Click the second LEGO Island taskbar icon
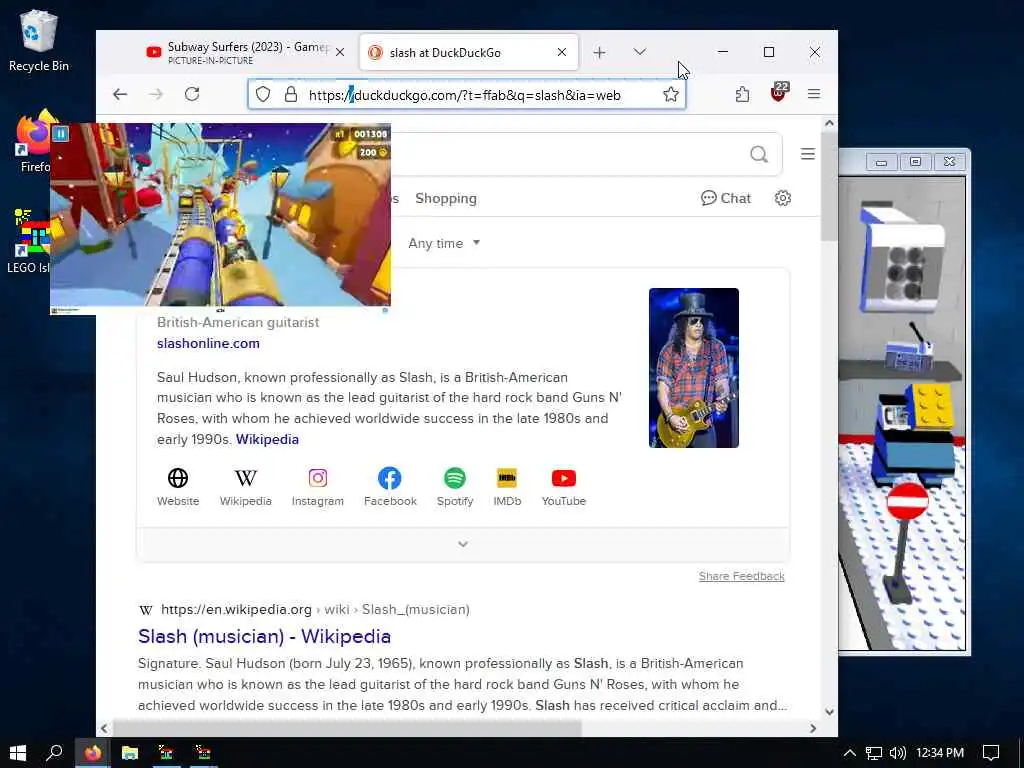The height and width of the screenshot is (768, 1024). [202, 752]
